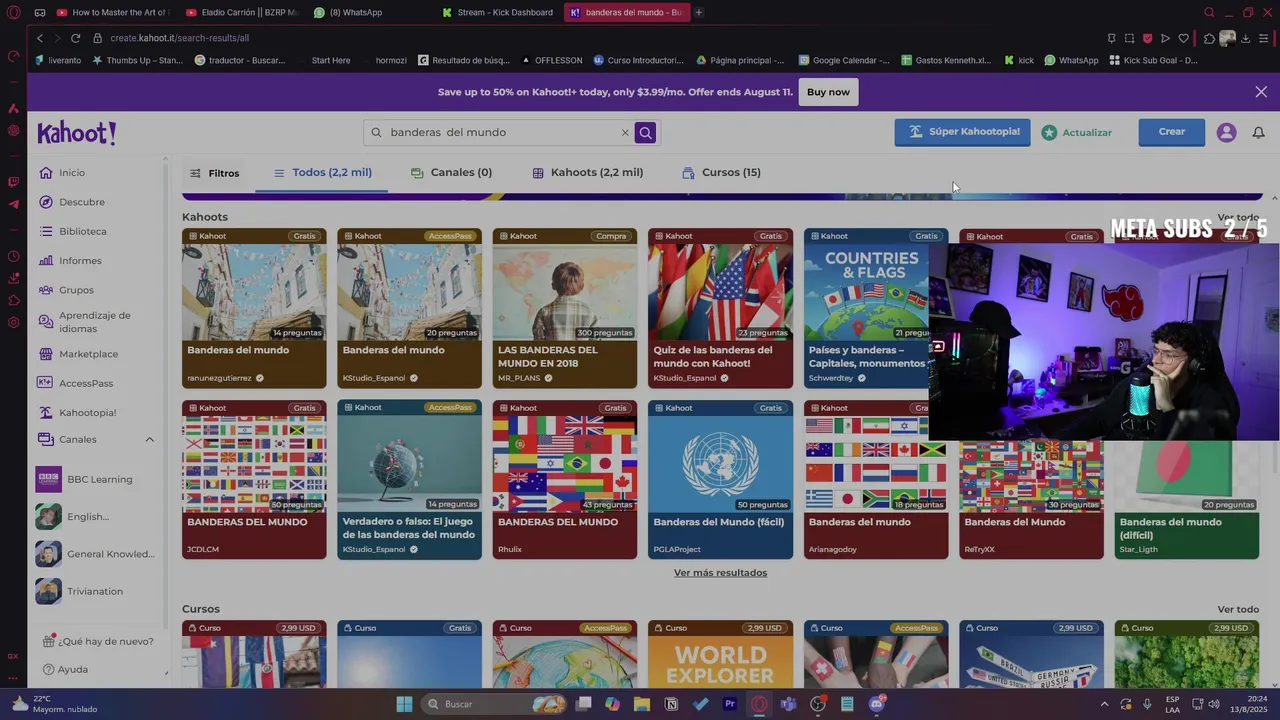Open Banderas del mundo (difícil) kahoot

(x=1187, y=500)
